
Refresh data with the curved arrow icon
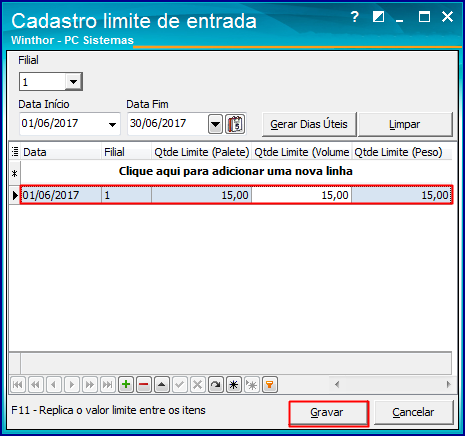[x=216, y=385]
